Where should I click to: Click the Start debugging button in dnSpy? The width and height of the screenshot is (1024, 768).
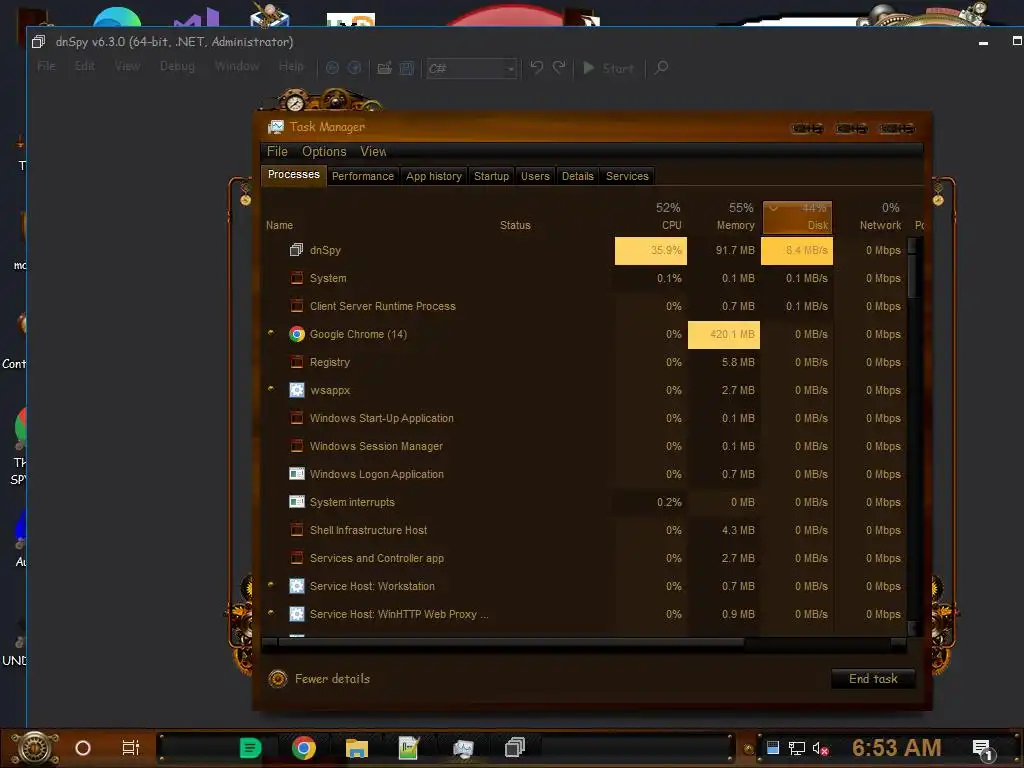click(608, 68)
